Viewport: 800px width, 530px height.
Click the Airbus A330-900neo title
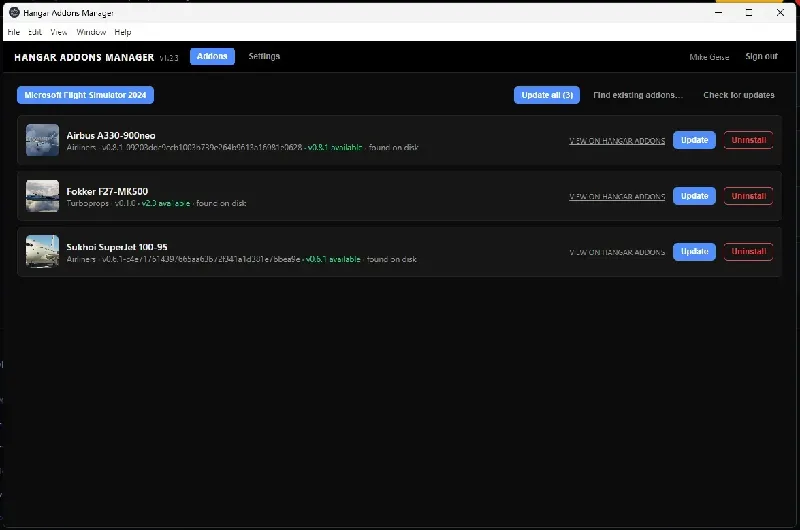[x=111, y=136]
